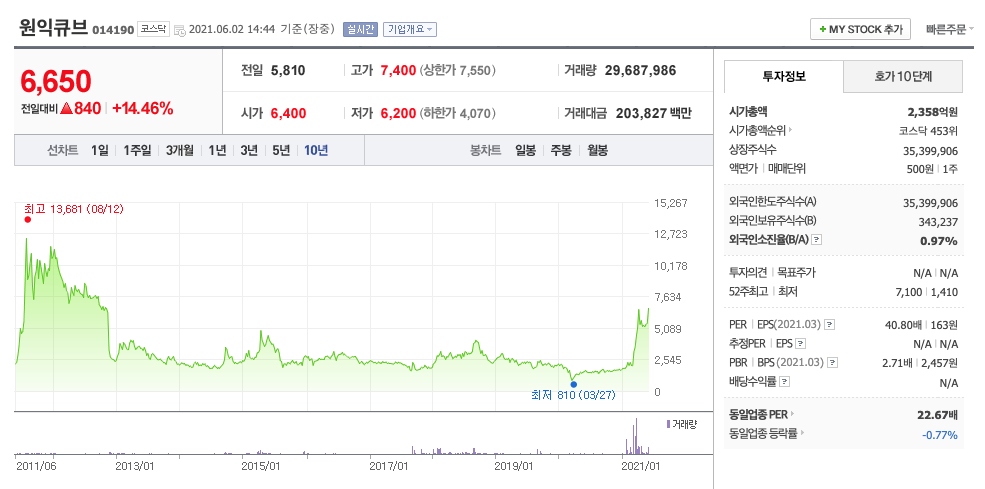The image size is (985, 489).
Task: Select the 10년 line chart period
Action: click(316, 151)
